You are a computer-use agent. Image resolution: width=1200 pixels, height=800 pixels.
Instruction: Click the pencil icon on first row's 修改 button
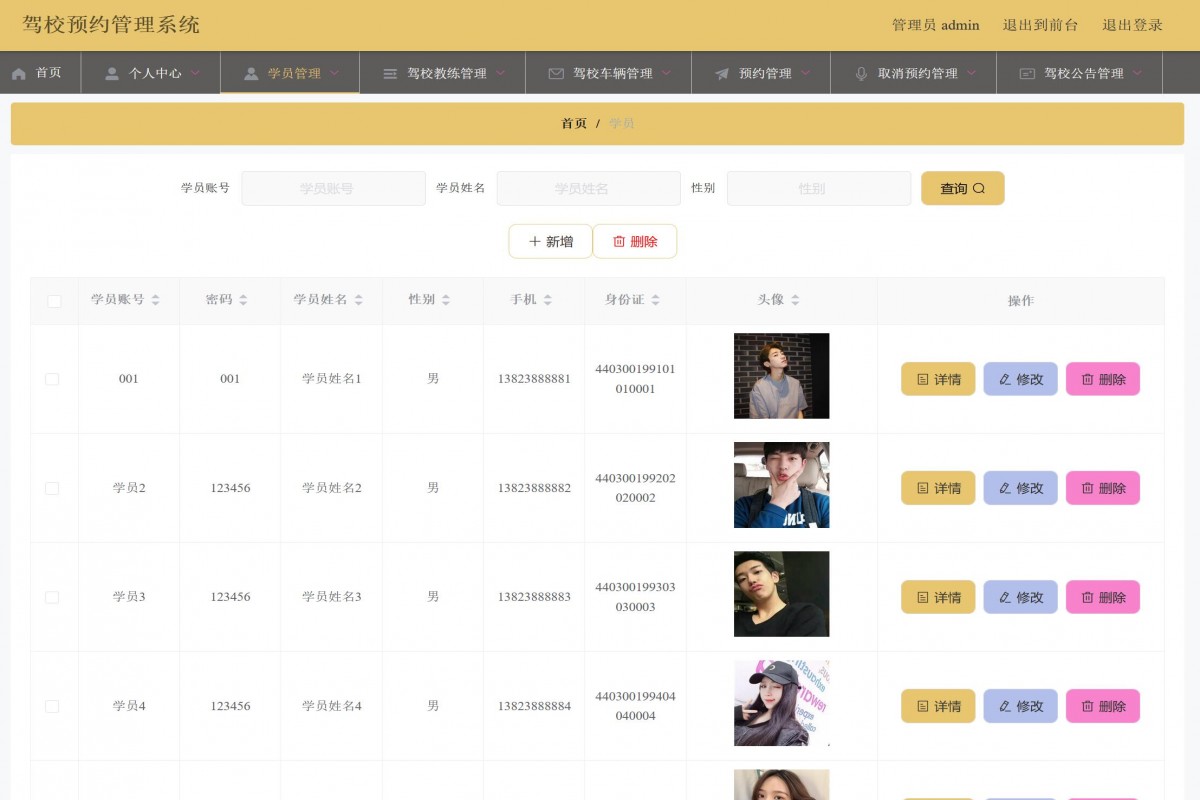coord(1003,379)
